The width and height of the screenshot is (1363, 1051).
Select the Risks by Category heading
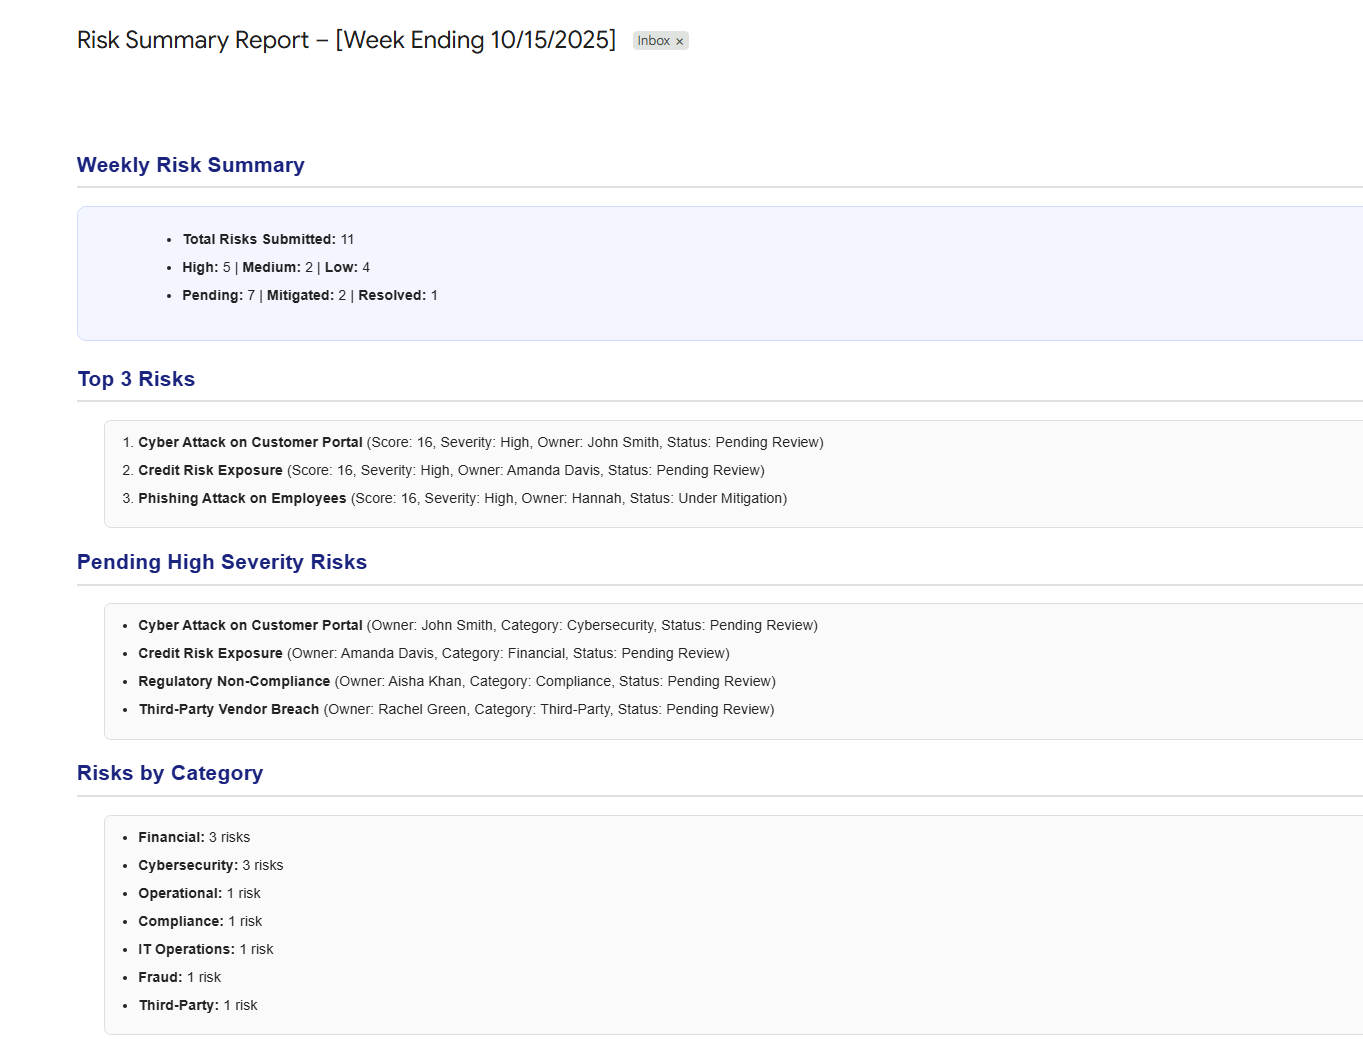(170, 773)
